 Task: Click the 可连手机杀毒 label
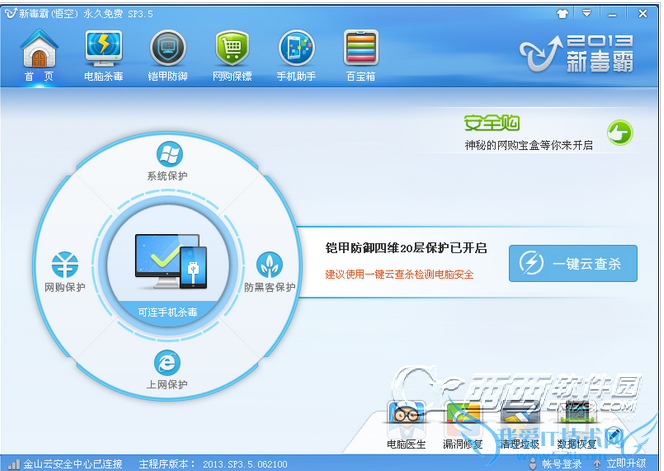168,312
